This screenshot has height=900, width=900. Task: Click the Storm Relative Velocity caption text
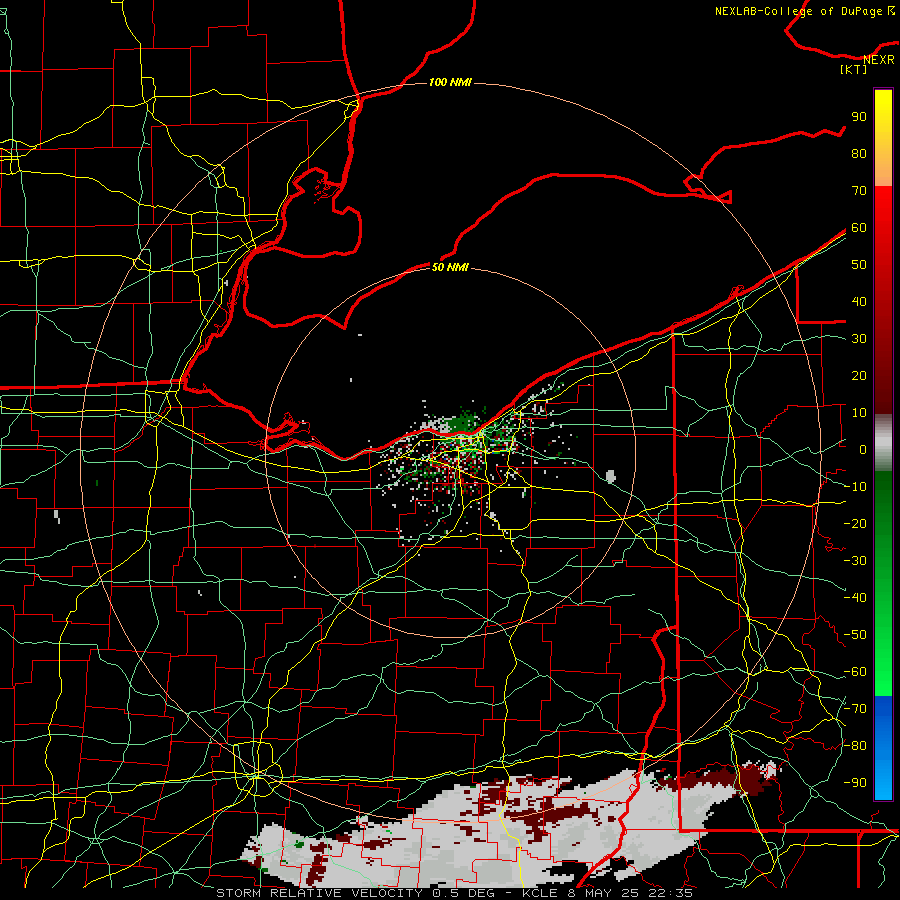pyautogui.click(x=453, y=893)
